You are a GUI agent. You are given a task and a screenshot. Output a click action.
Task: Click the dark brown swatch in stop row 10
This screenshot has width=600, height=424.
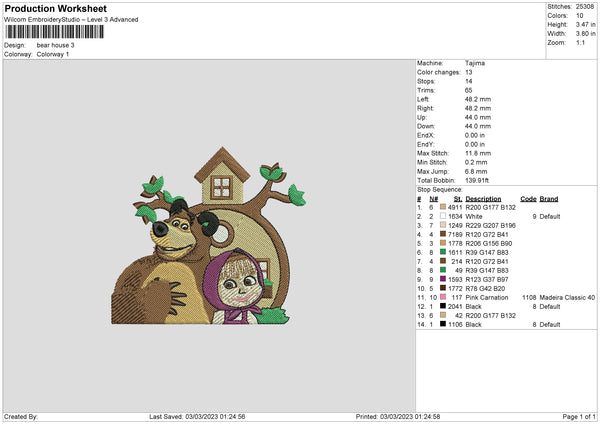click(x=443, y=288)
